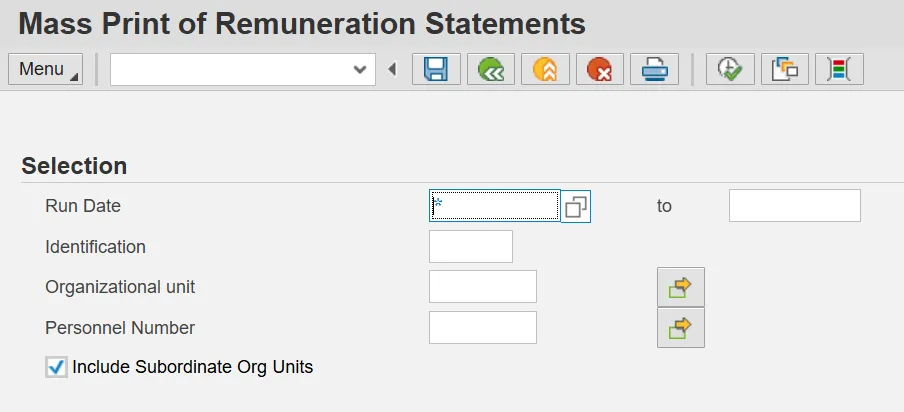
Task: Hit the red Cancel icon
Action: [599, 70]
